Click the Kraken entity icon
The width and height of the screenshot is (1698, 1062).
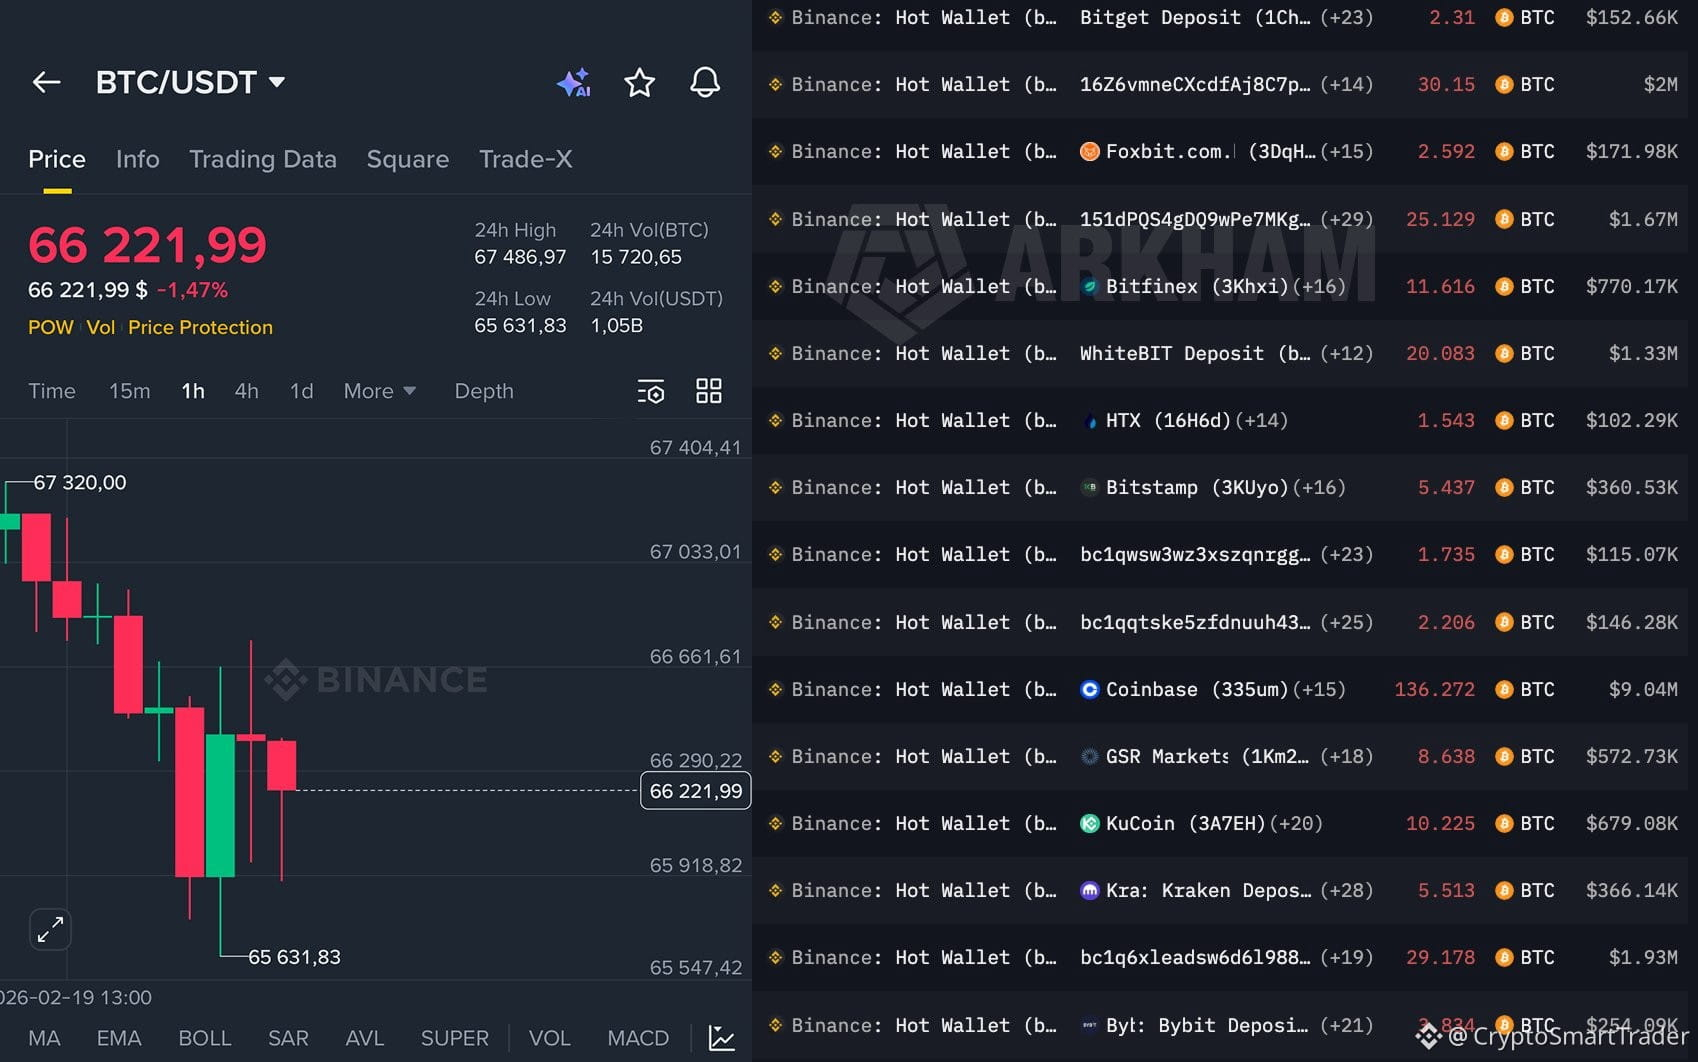(x=1090, y=890)
